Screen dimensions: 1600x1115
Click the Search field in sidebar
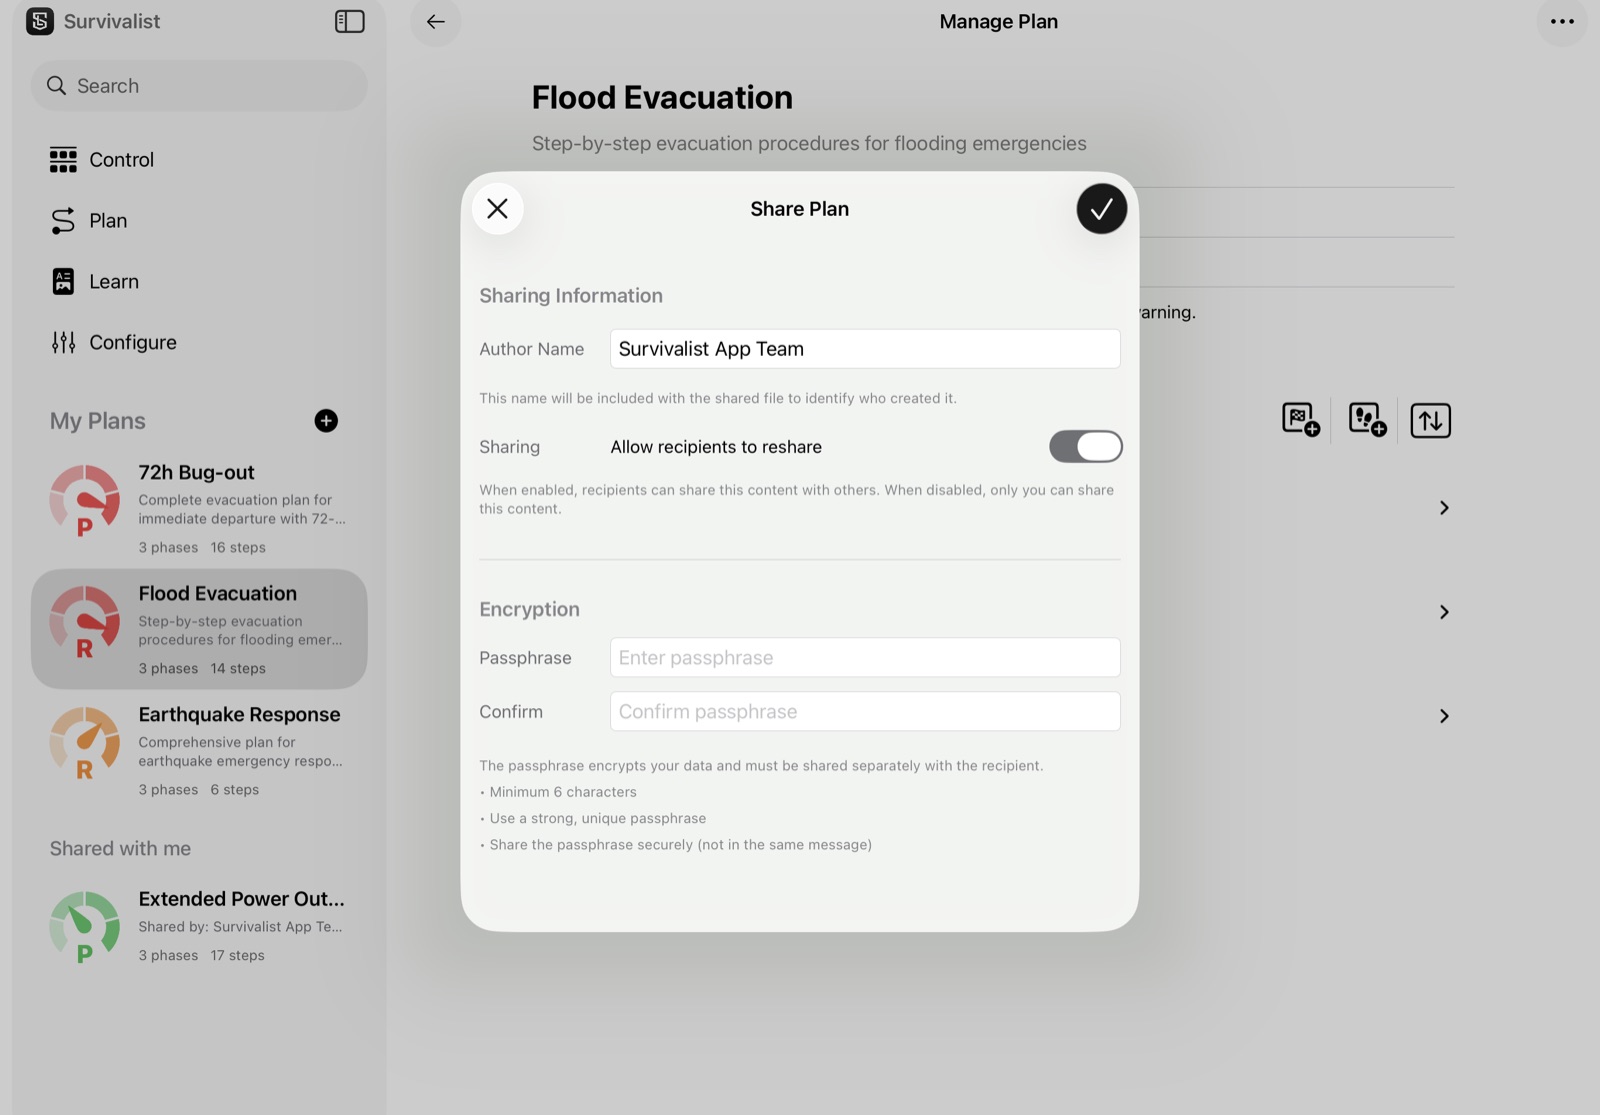tap(199, 86)
